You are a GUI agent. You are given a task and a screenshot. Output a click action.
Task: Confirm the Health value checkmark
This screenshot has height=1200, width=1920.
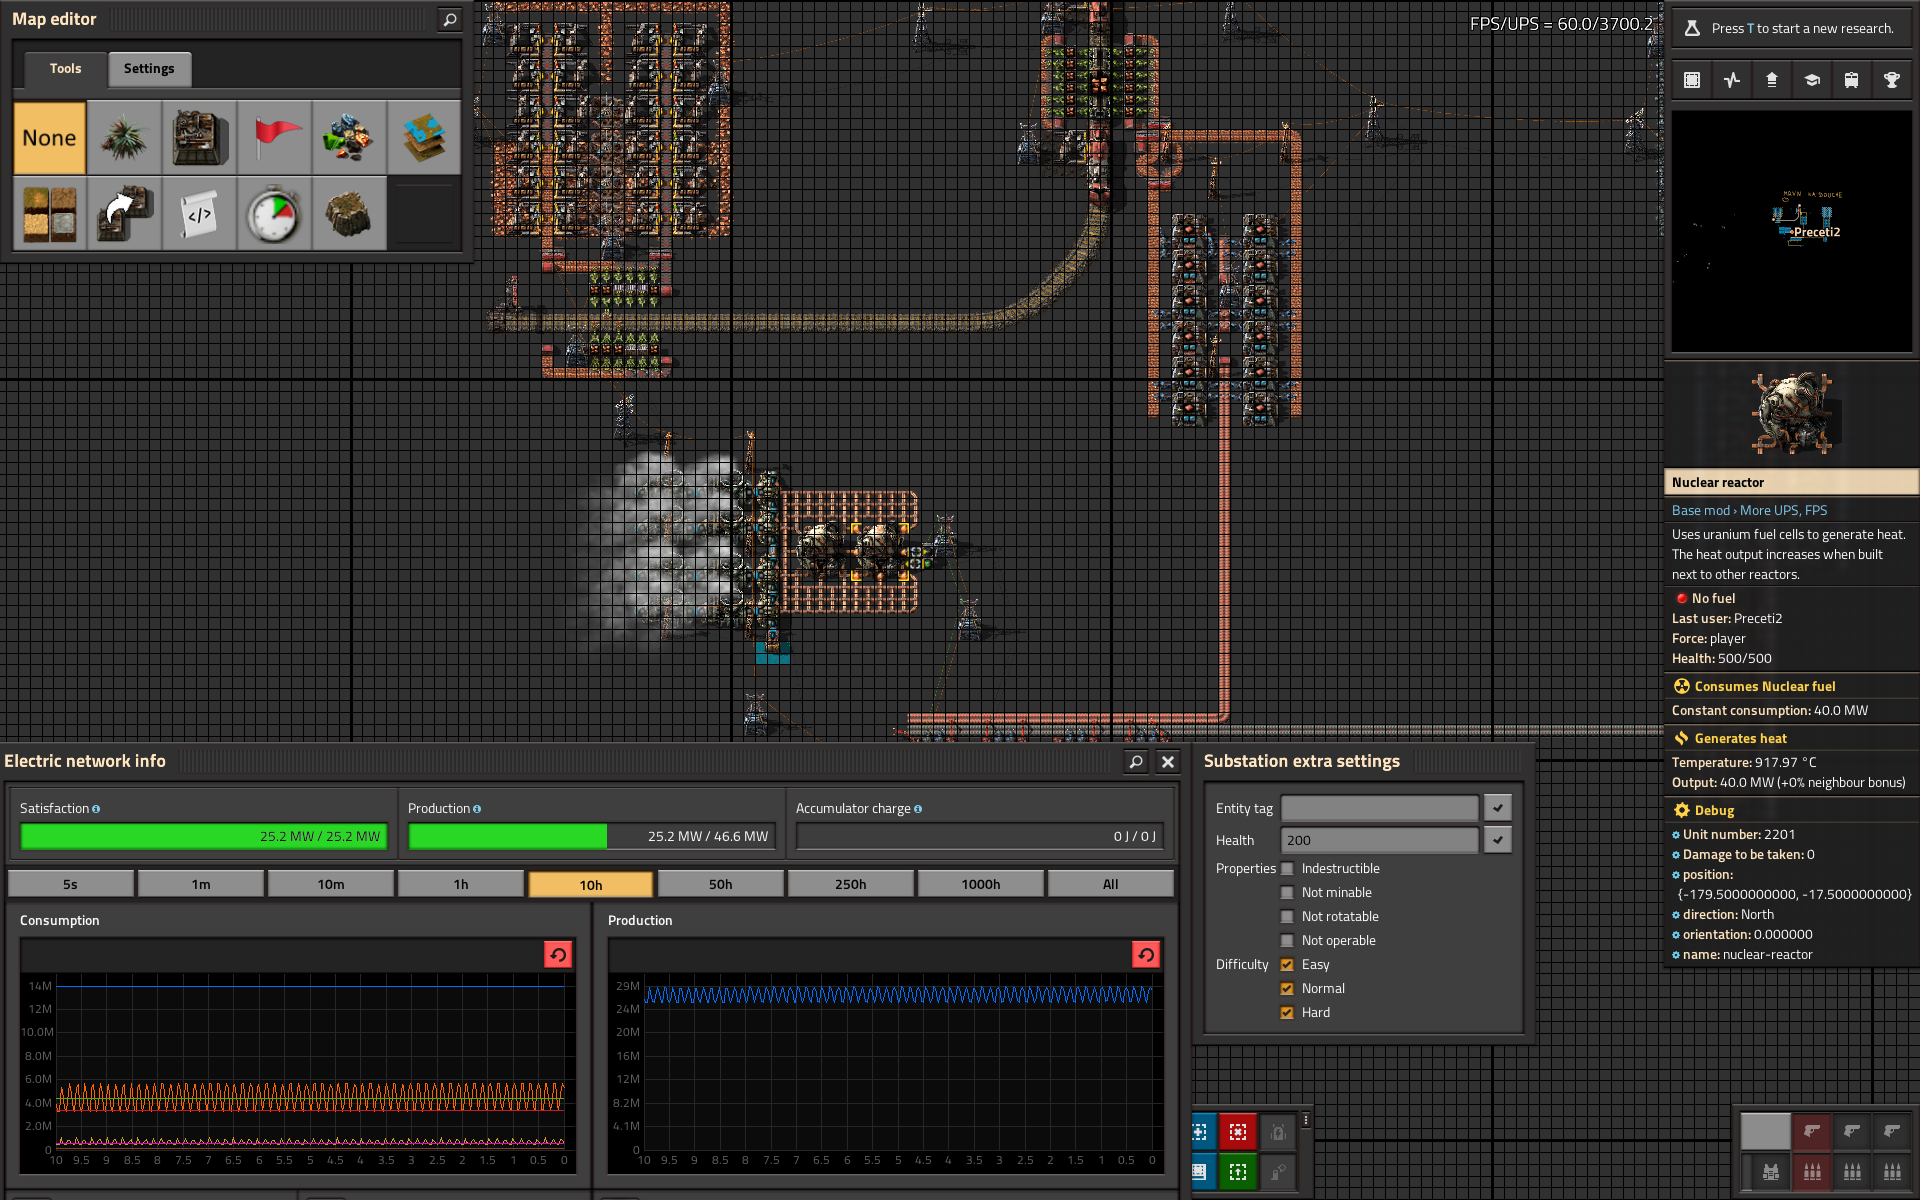pyautogui.click(x=1497, y=840)
